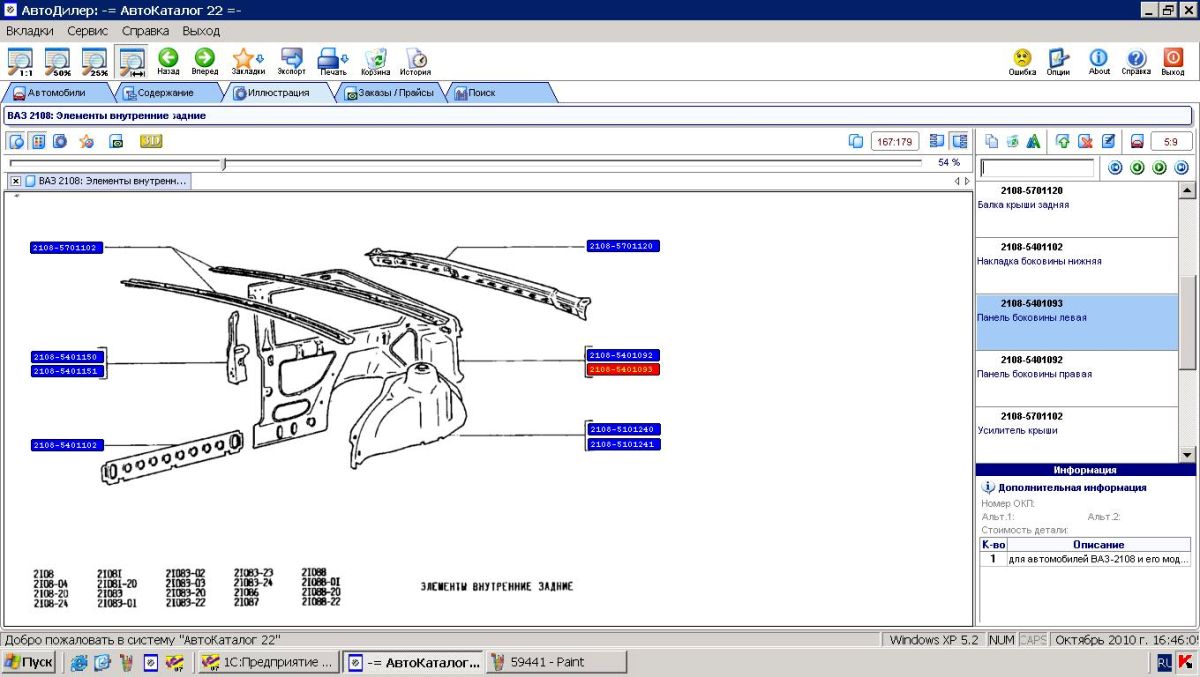This screenshot has height=677, width=1200.
Task: Switch to the Иллюстрация tab
Action: [x=278, y=93]
